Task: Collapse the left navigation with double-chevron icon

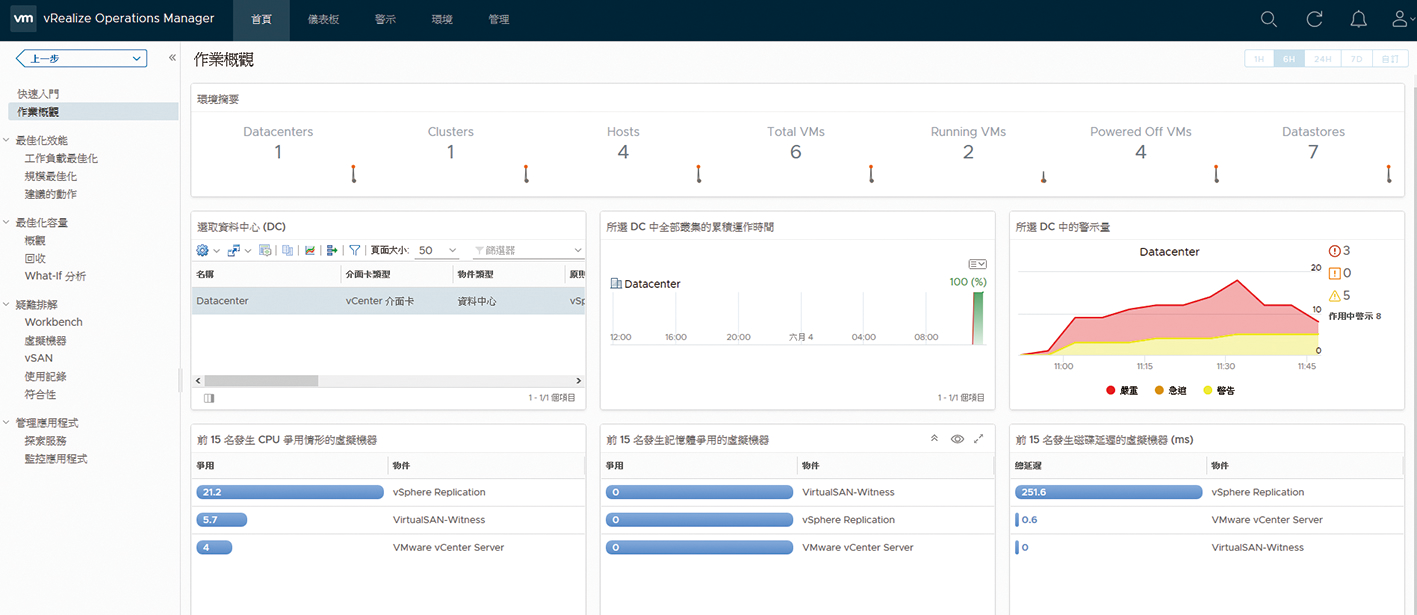Action: click(172, 58)
